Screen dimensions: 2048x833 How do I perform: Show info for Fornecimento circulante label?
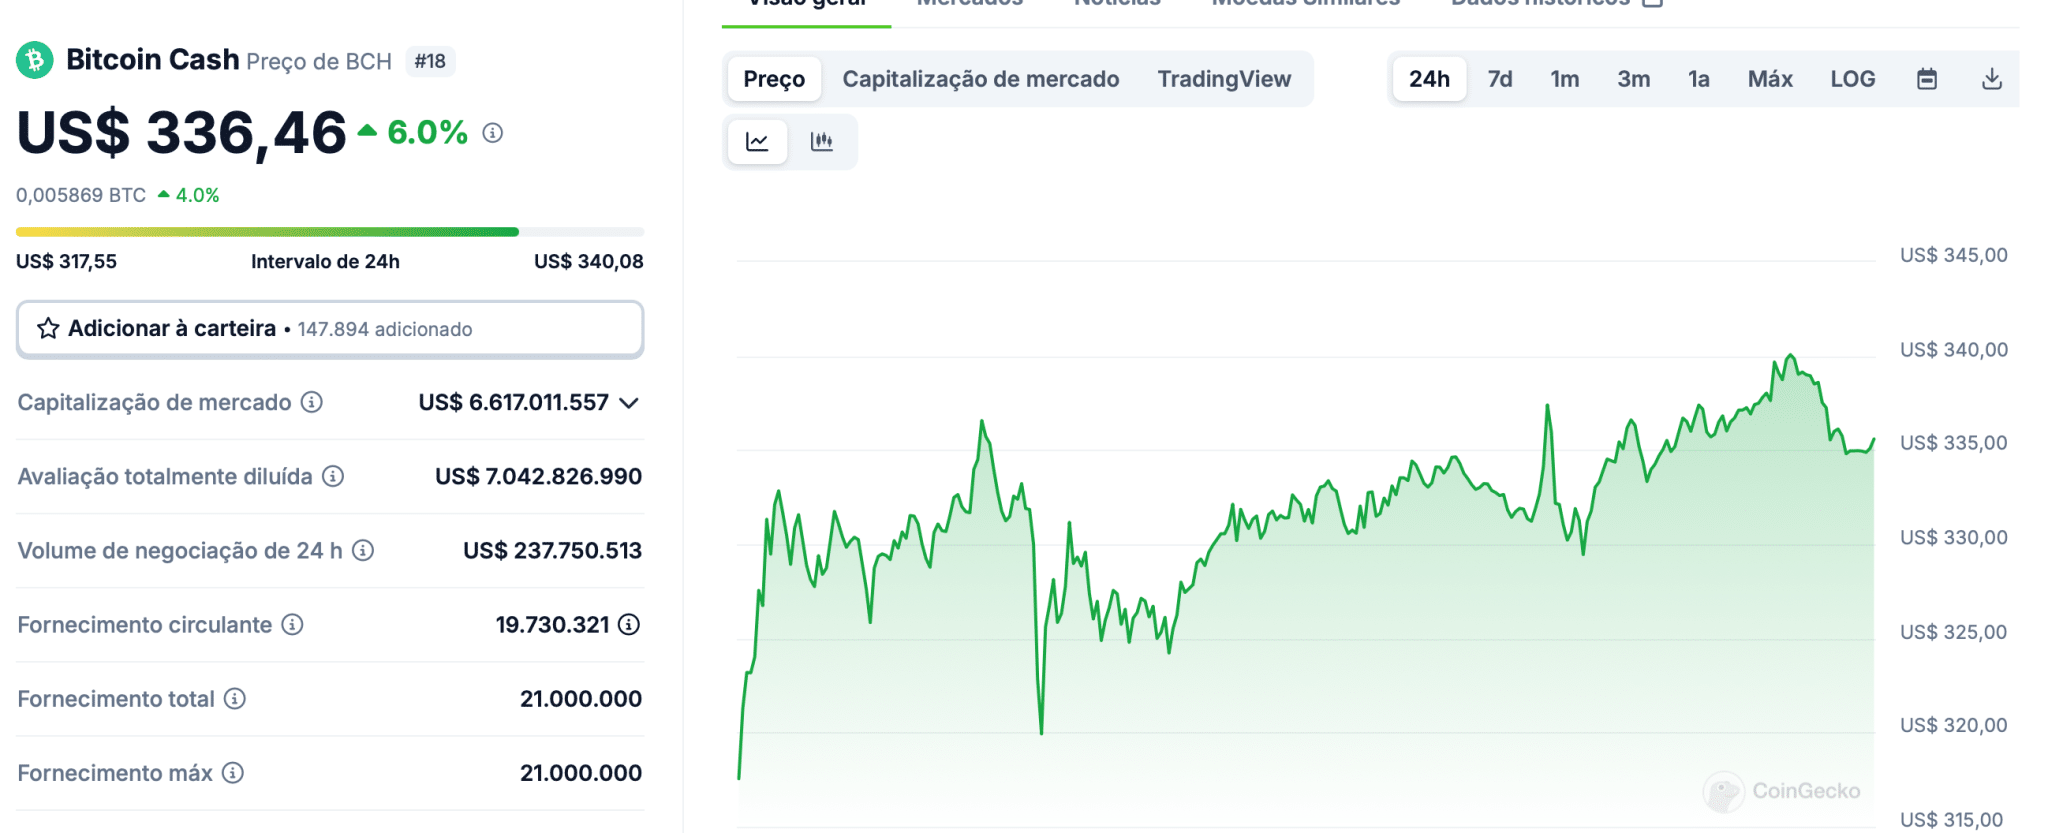[x=292, y=624]
